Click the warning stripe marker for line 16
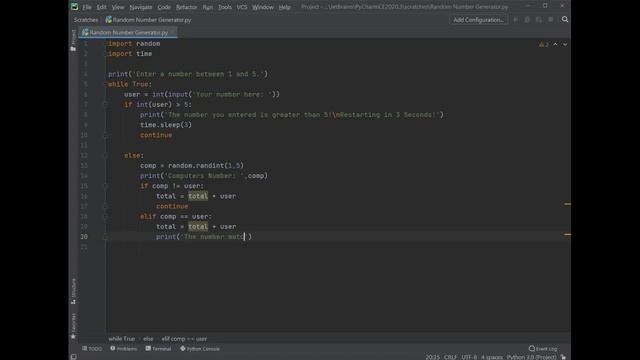This screenshot has width=640, height=360. pyautogui.click(x=567, y=204)
